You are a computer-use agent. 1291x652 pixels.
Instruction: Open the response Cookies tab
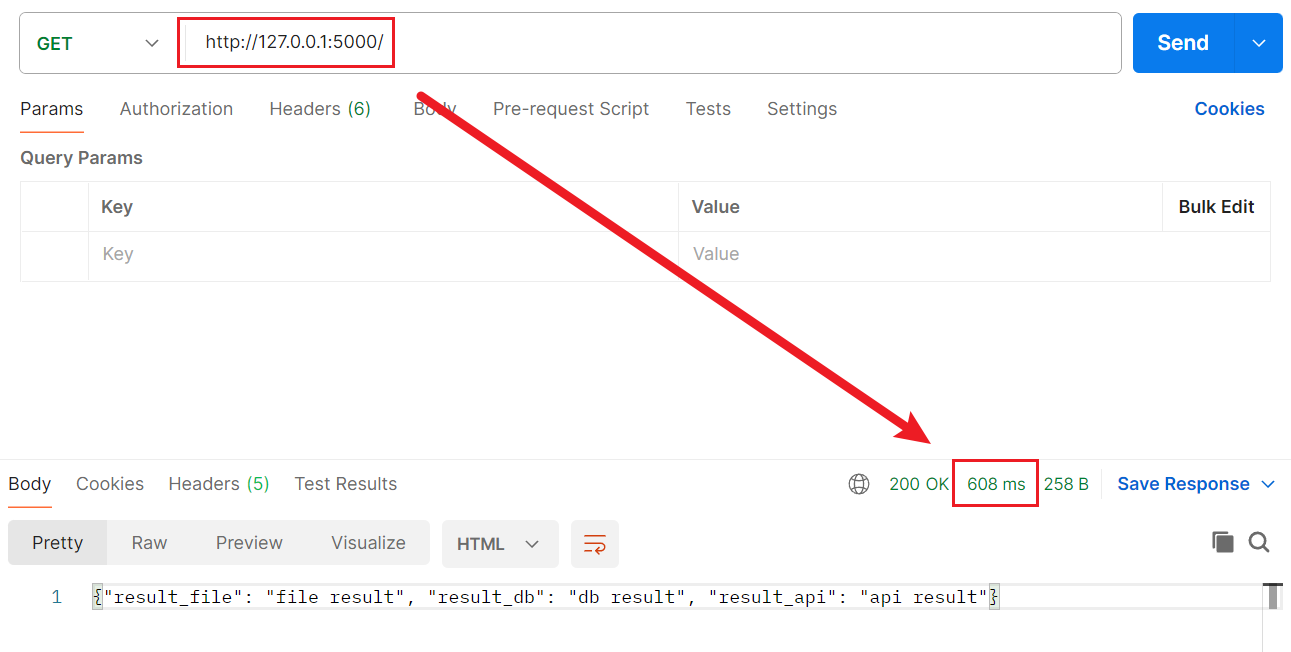coord(110,484)
